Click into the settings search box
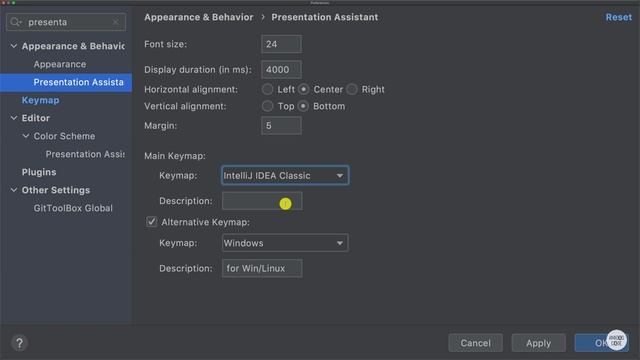The image size is (640, 360). (67, 22)
